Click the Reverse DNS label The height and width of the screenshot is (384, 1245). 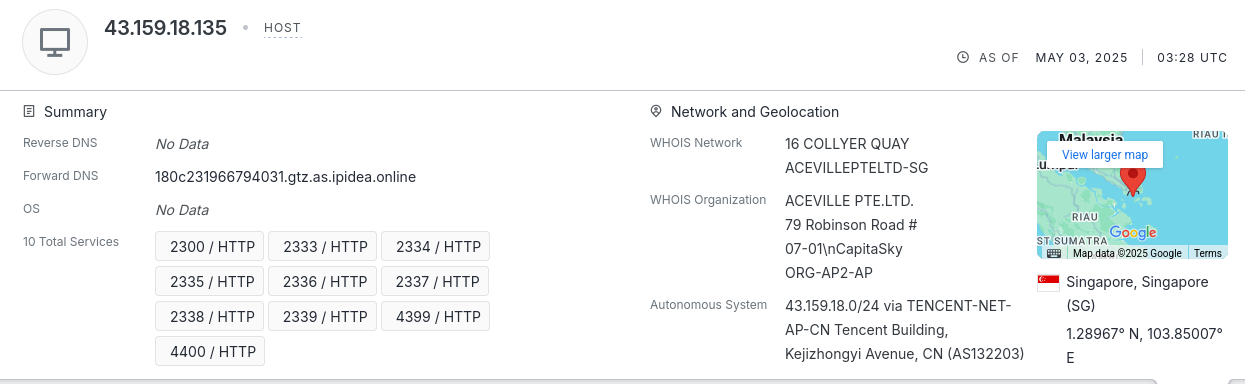pyautogui.click(x=60, y=143)
